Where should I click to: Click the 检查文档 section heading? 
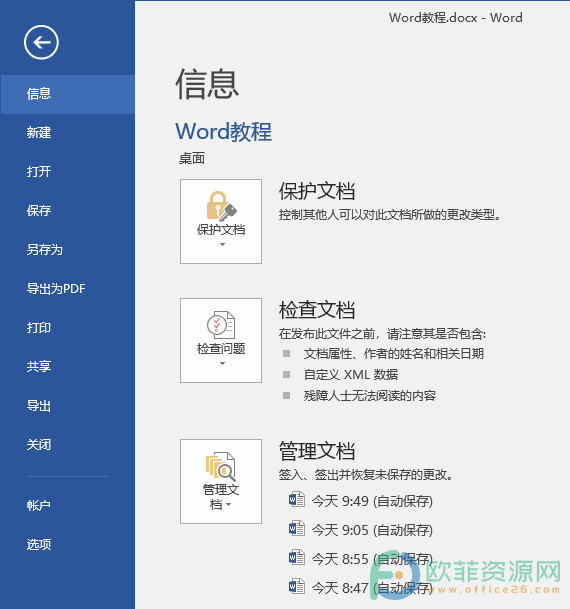pos(317,310)
